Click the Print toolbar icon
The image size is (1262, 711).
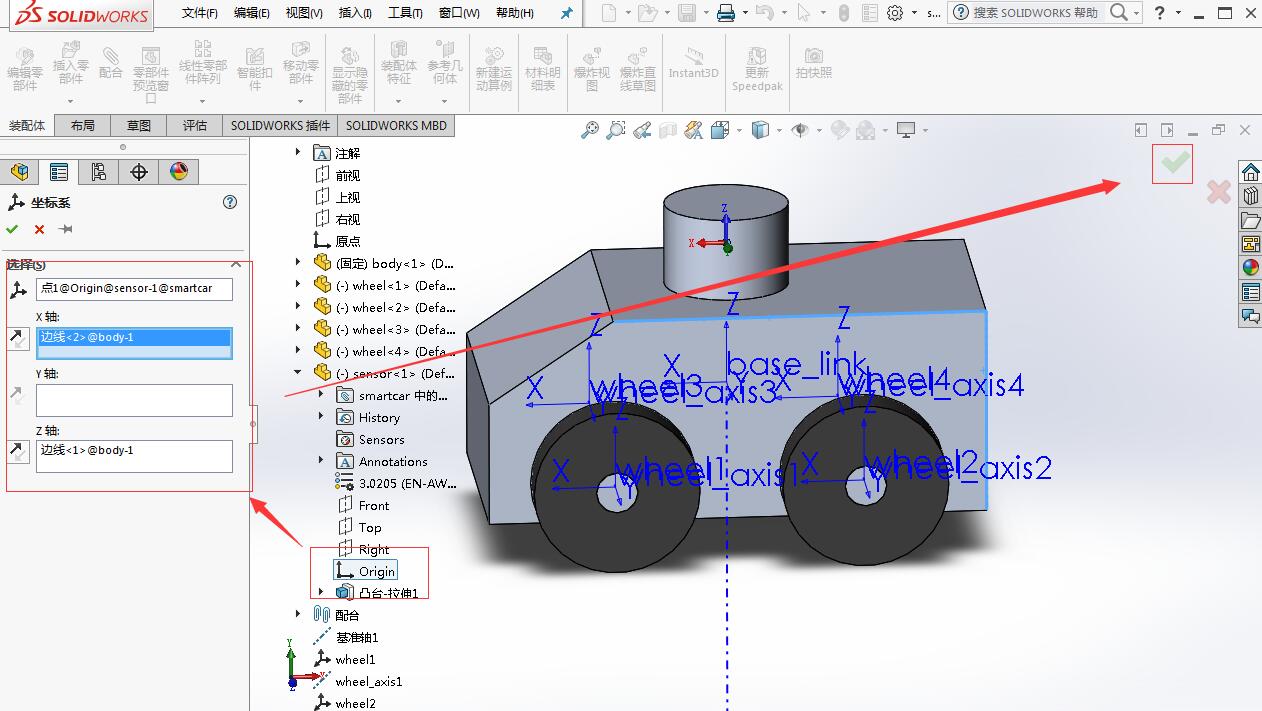click(x=726, y=13)
